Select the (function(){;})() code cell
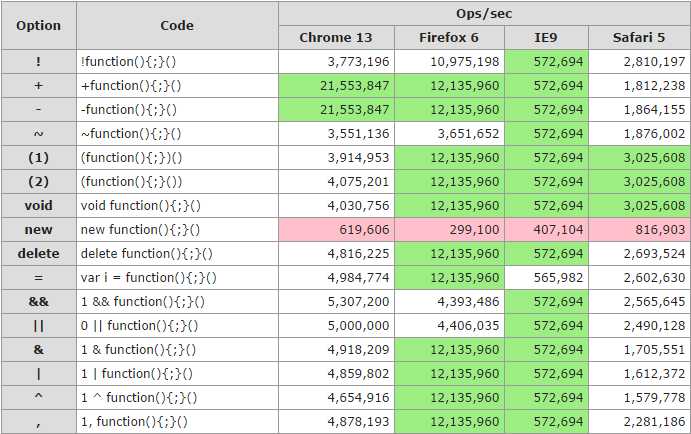This screenshot has height=434, width=691. click(177, 158)
